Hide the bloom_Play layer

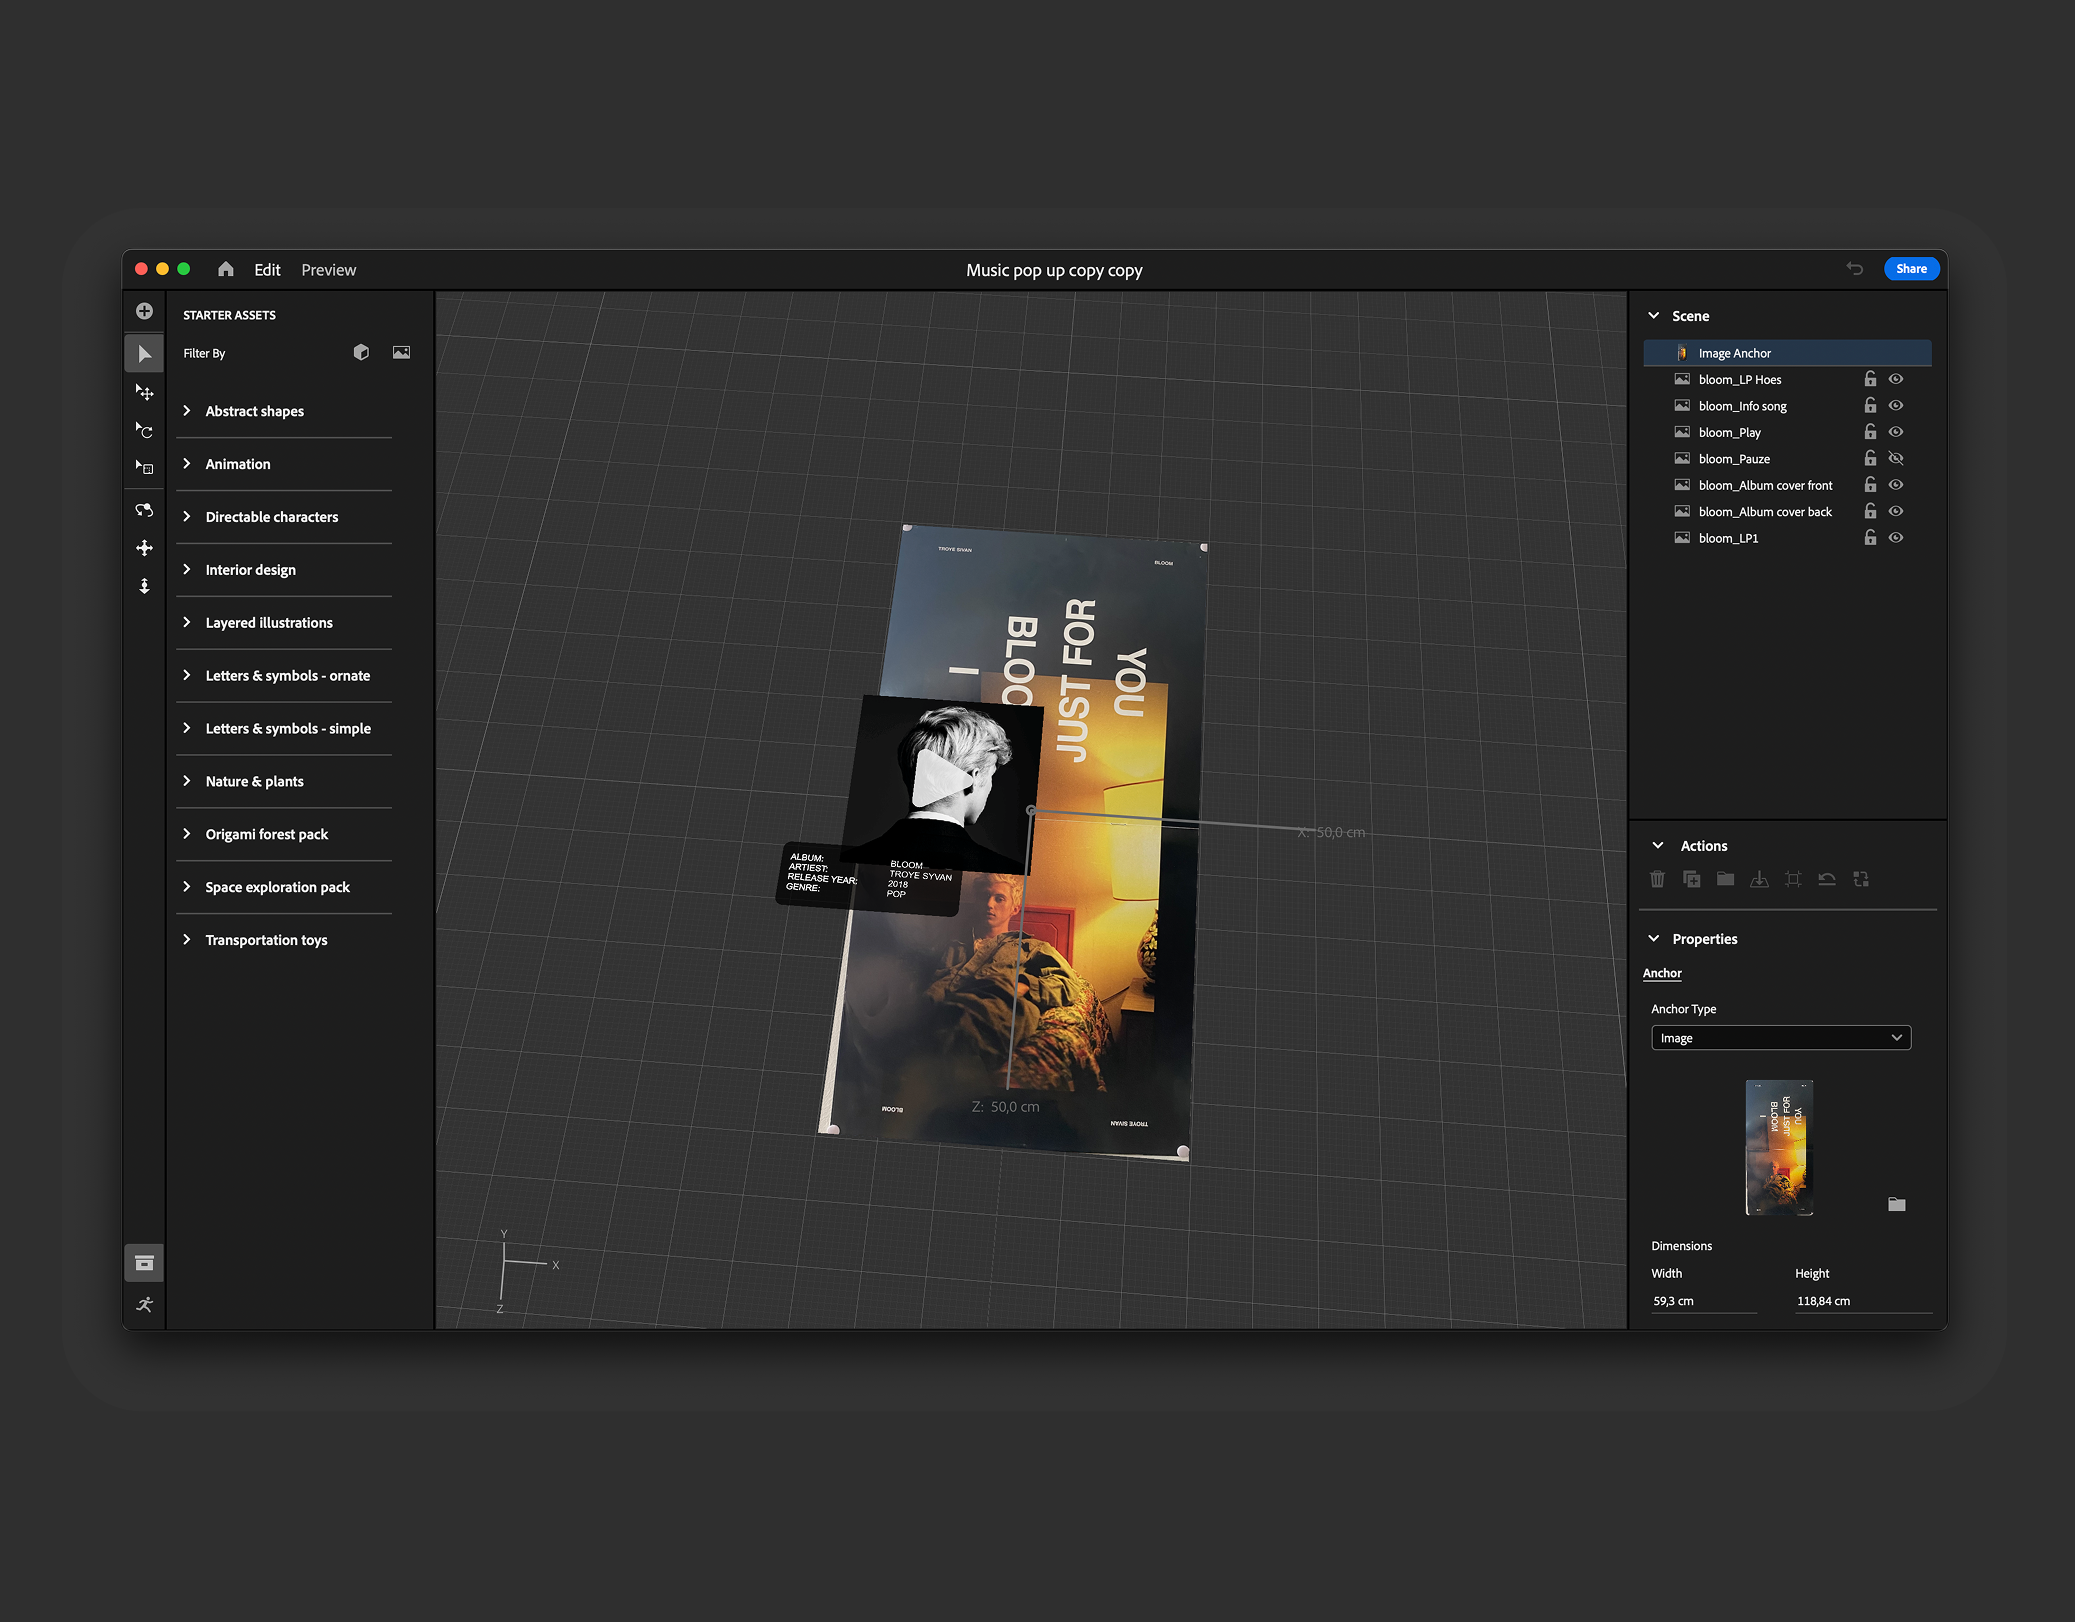[x=1896, y=432]
